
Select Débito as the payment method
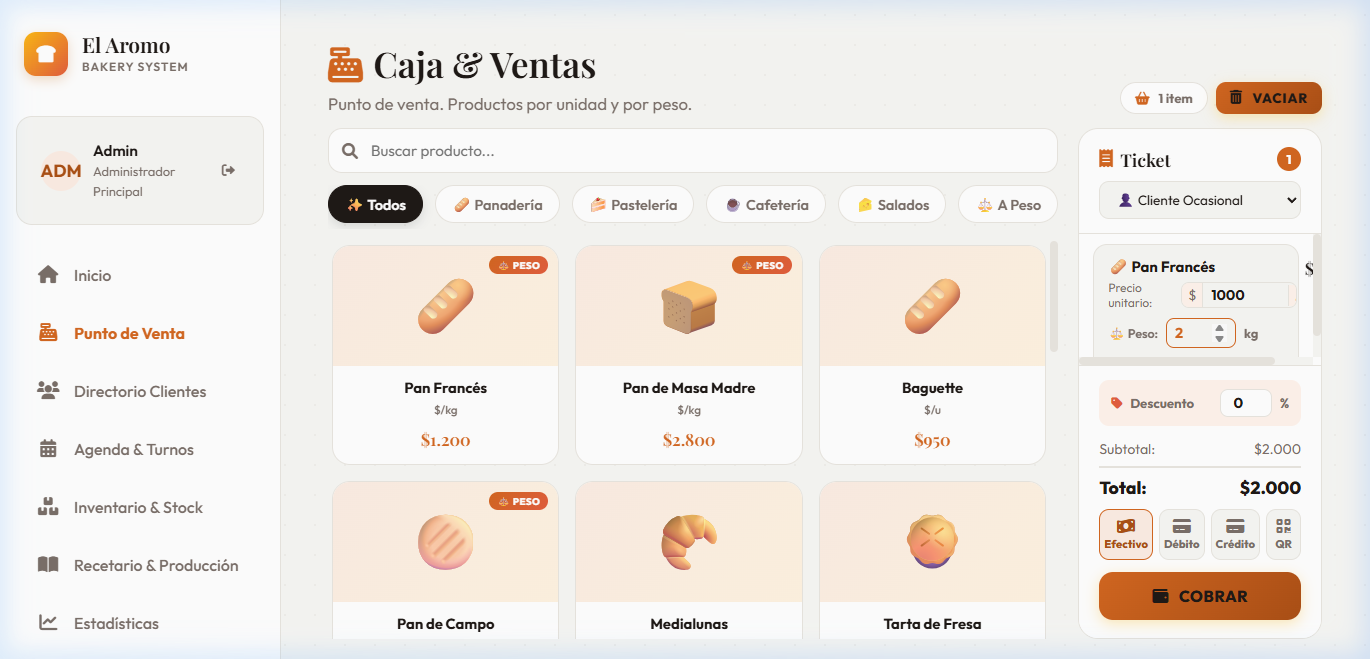(x=1181, y=533)
